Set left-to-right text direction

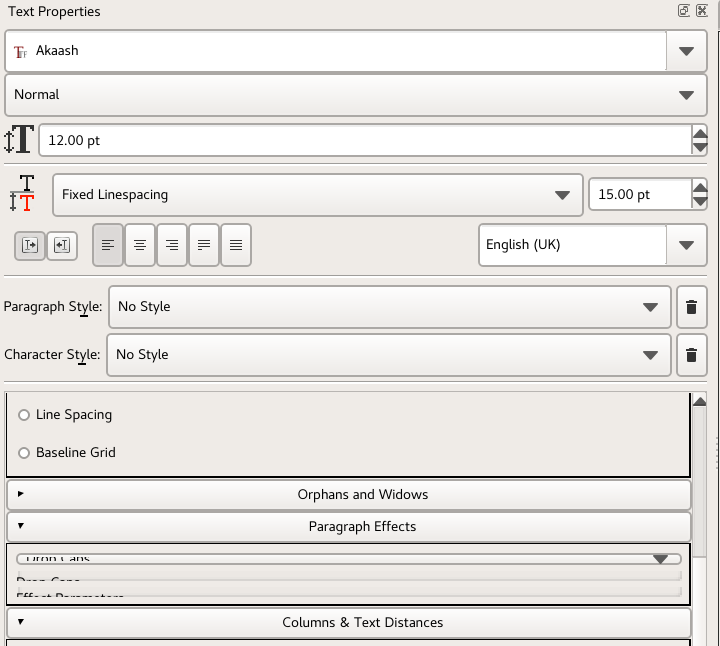pyautogui.click(x=30, y=245)
